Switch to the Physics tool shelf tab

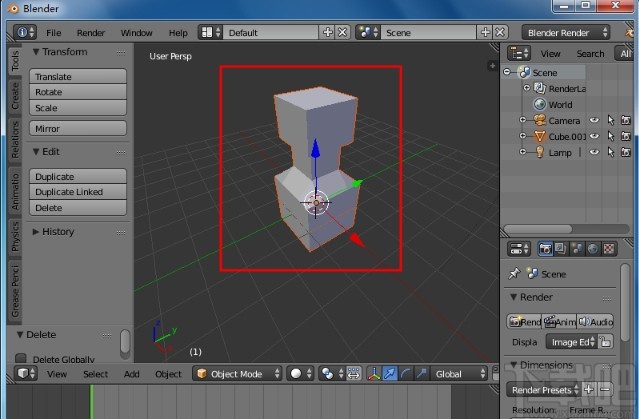(x=15, y=236)
